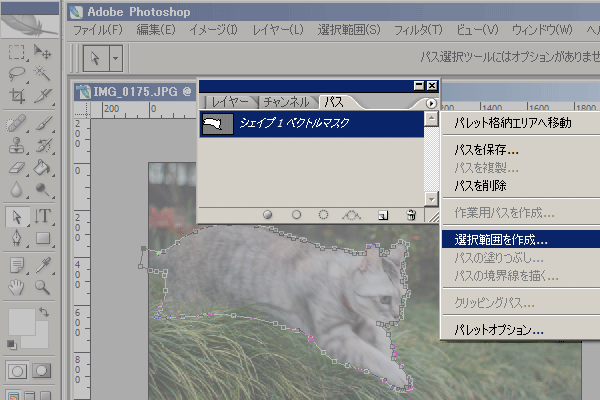
Task: Select the Rectangular Marquee tool
Action: coord(17,51)
